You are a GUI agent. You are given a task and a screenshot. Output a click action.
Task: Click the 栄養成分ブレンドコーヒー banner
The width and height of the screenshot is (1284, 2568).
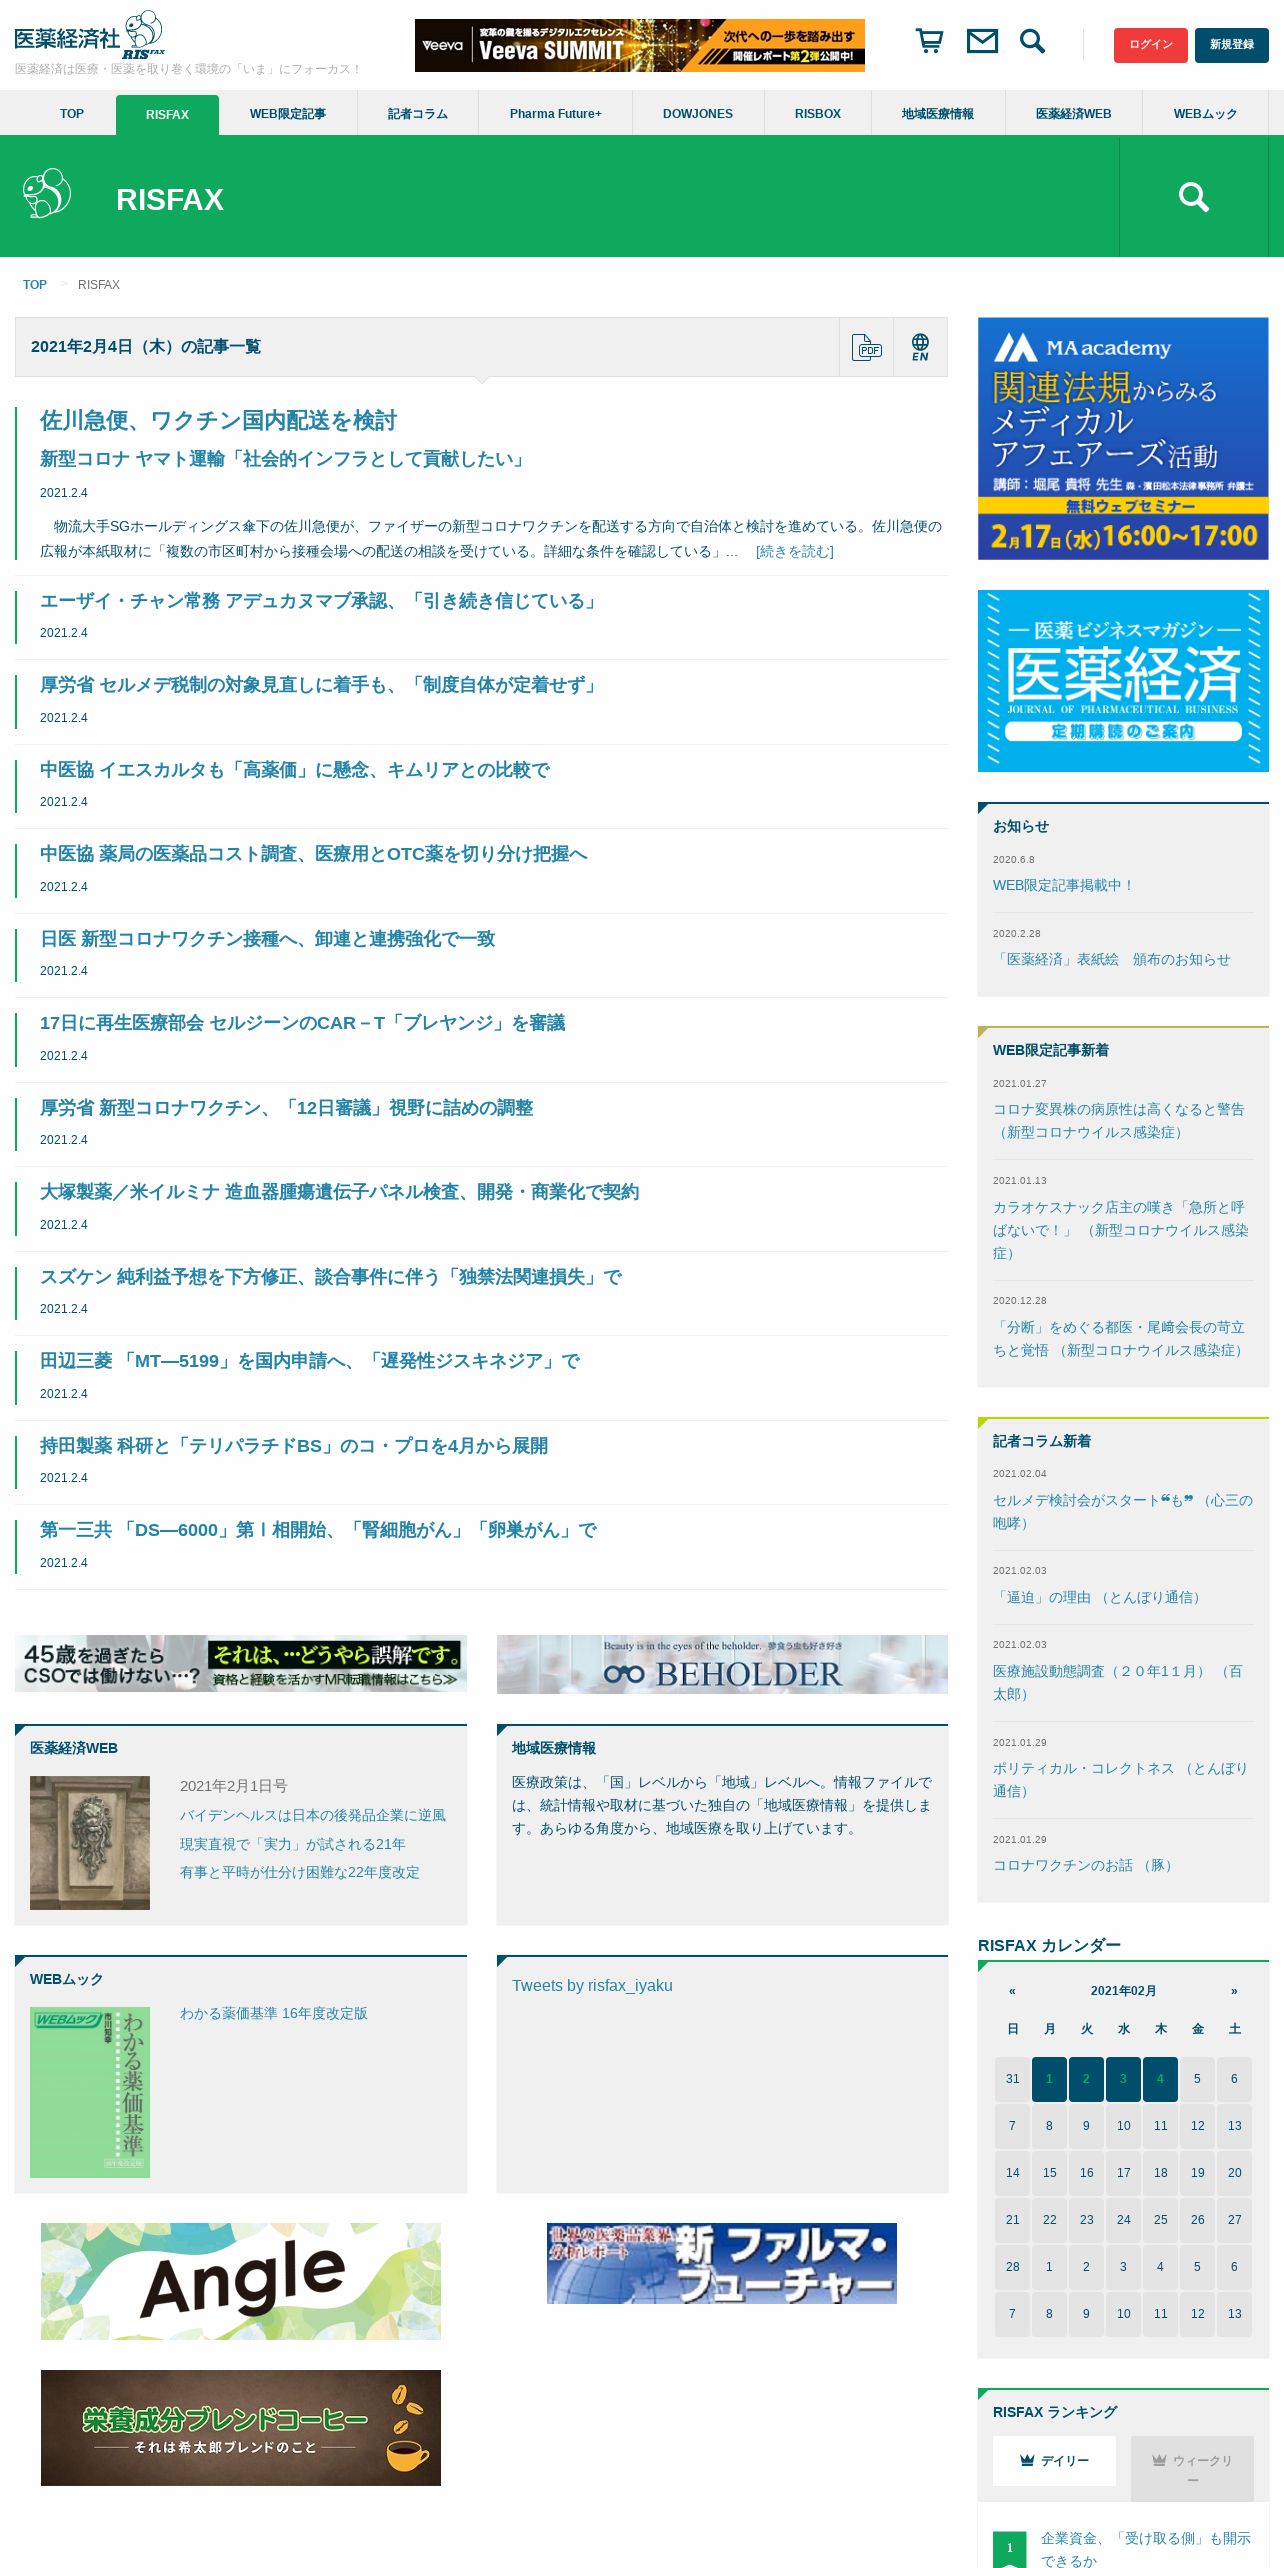pyautogui.click(x=241, y=2428)
